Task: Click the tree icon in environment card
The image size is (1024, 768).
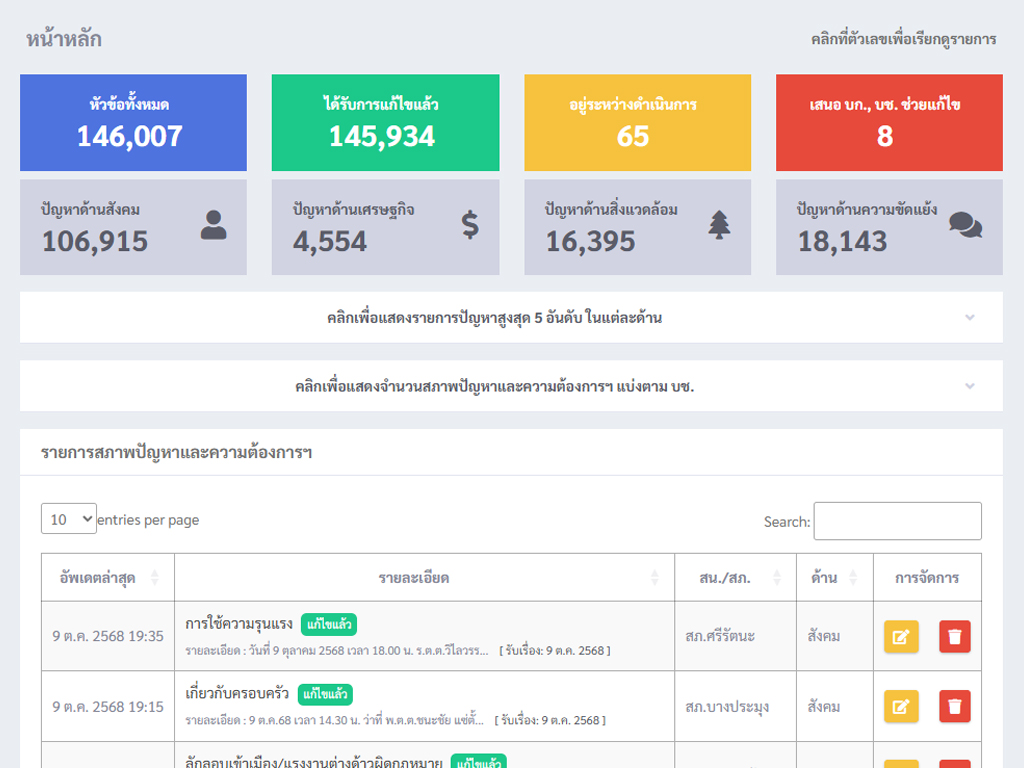Action: click(719, 225)
